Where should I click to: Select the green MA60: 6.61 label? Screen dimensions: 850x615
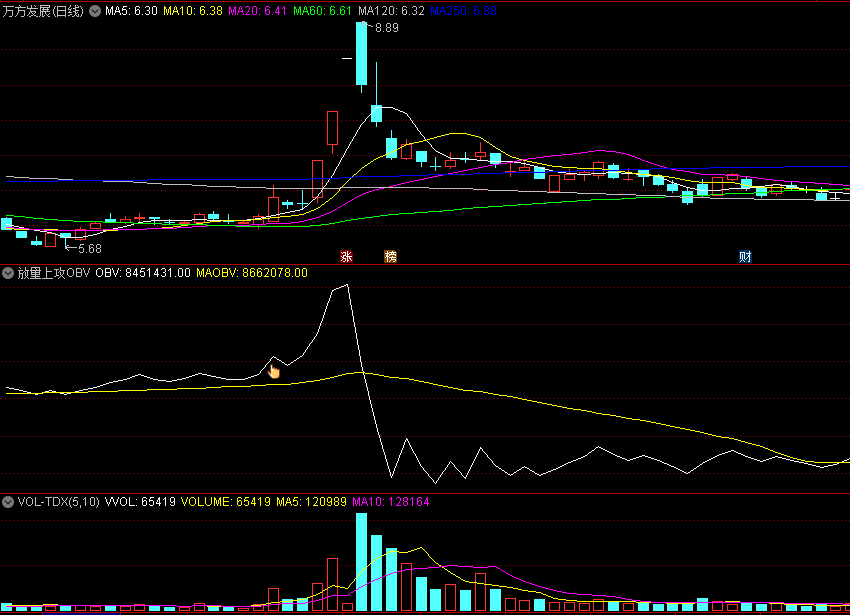point(323,11)
